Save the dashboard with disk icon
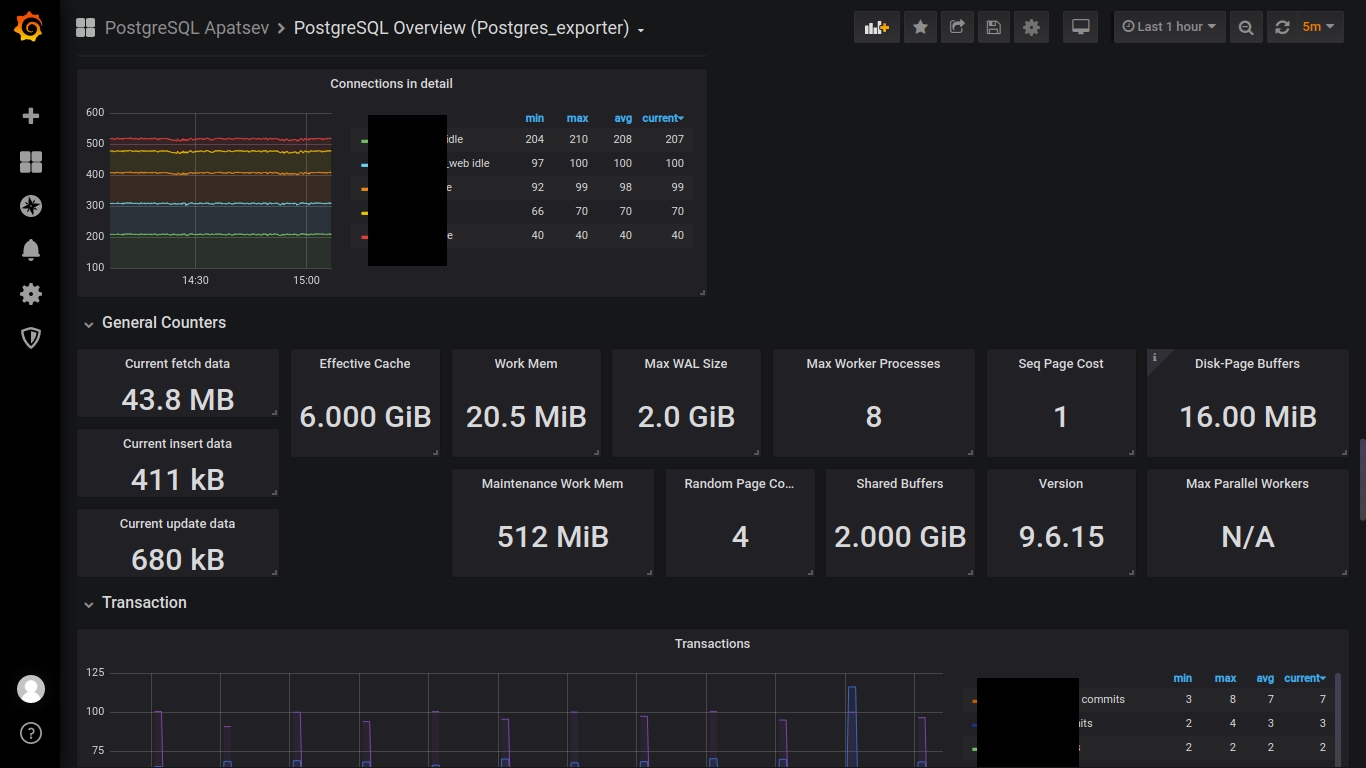The image size is (1366, 768). [993, 27]
